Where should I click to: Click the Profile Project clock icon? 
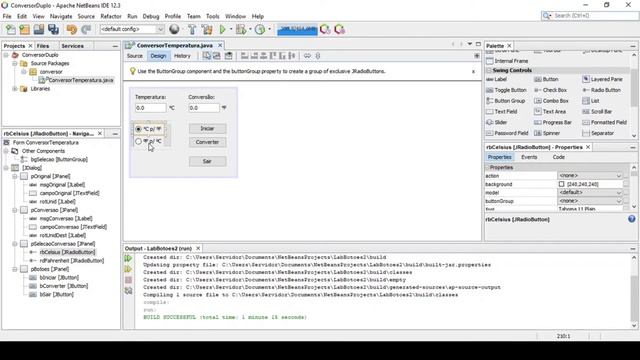coord(260,29)
